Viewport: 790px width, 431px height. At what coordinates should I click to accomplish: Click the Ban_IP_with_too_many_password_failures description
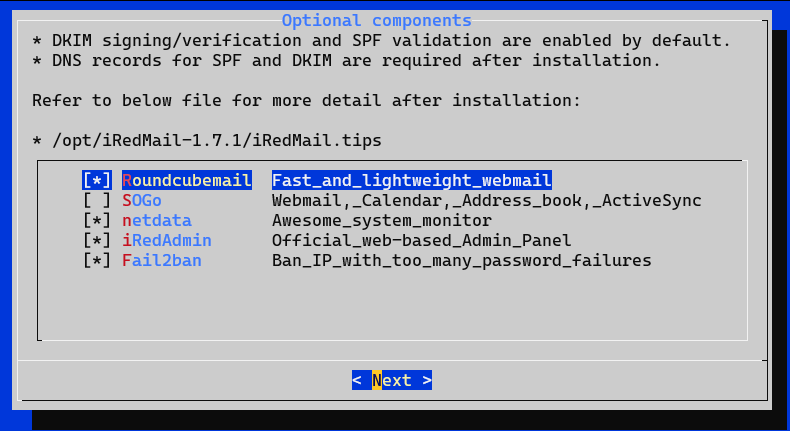462,261
